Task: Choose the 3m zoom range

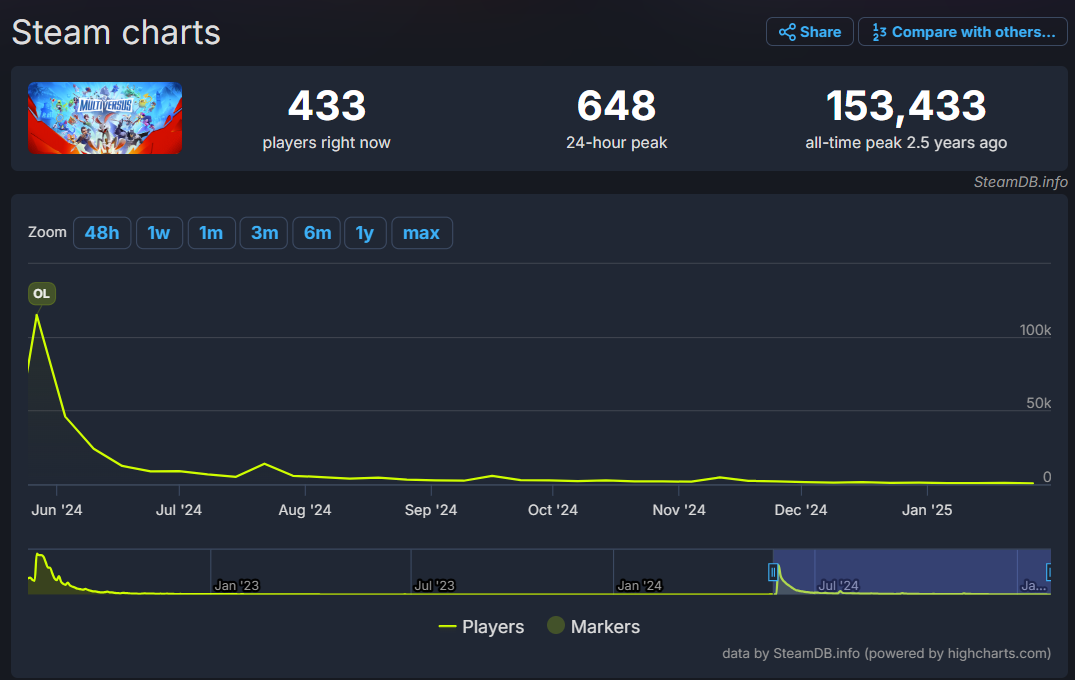Action: (x=264, y=233)
